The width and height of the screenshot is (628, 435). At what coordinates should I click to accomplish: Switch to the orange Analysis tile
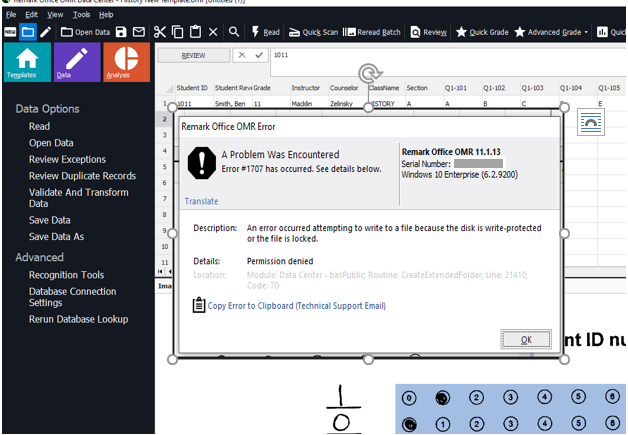click(x=127, y=62)
